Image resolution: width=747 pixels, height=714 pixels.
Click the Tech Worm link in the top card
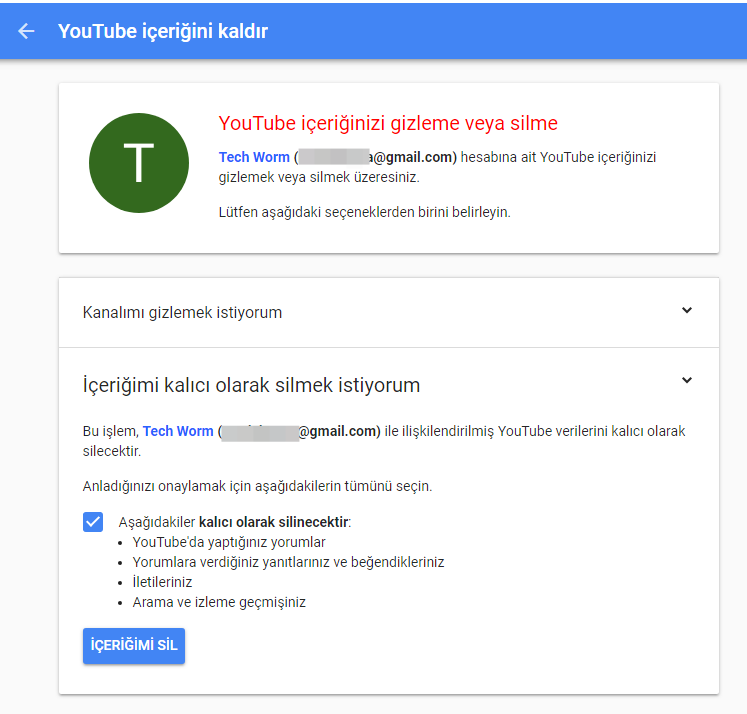254,157
